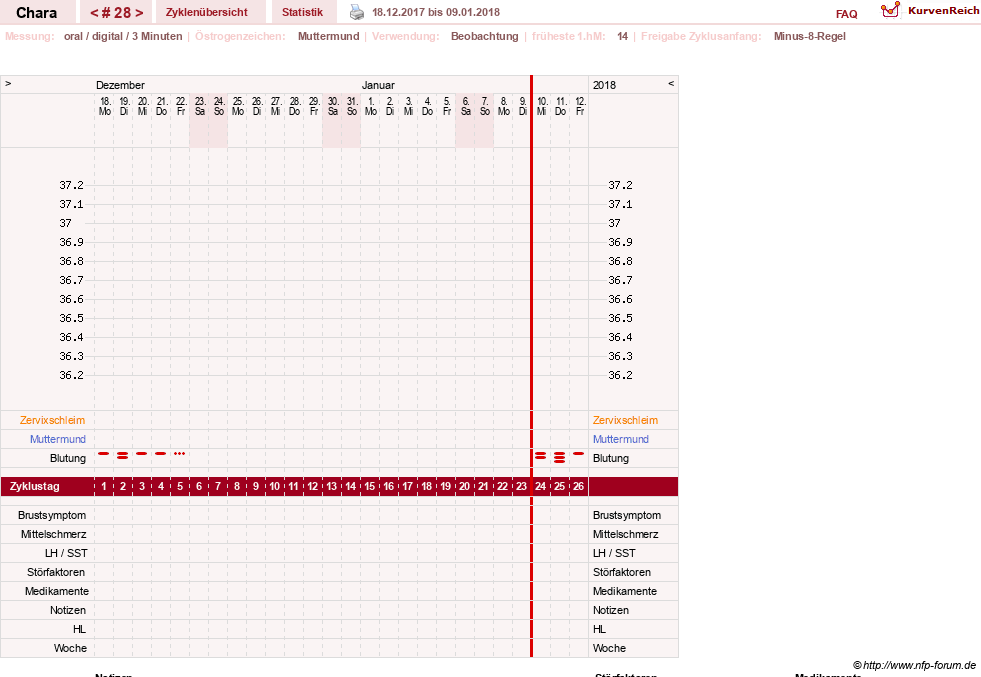The width and height of the screenshot is (981, 677).
Task: Click the left Woche row label
Action: 70,648
